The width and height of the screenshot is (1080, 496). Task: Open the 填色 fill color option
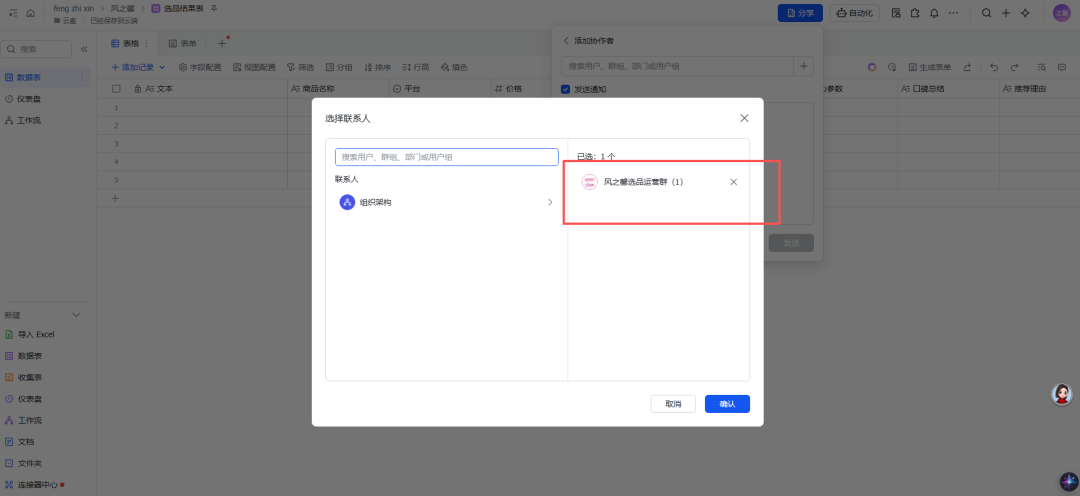(455, 68)
